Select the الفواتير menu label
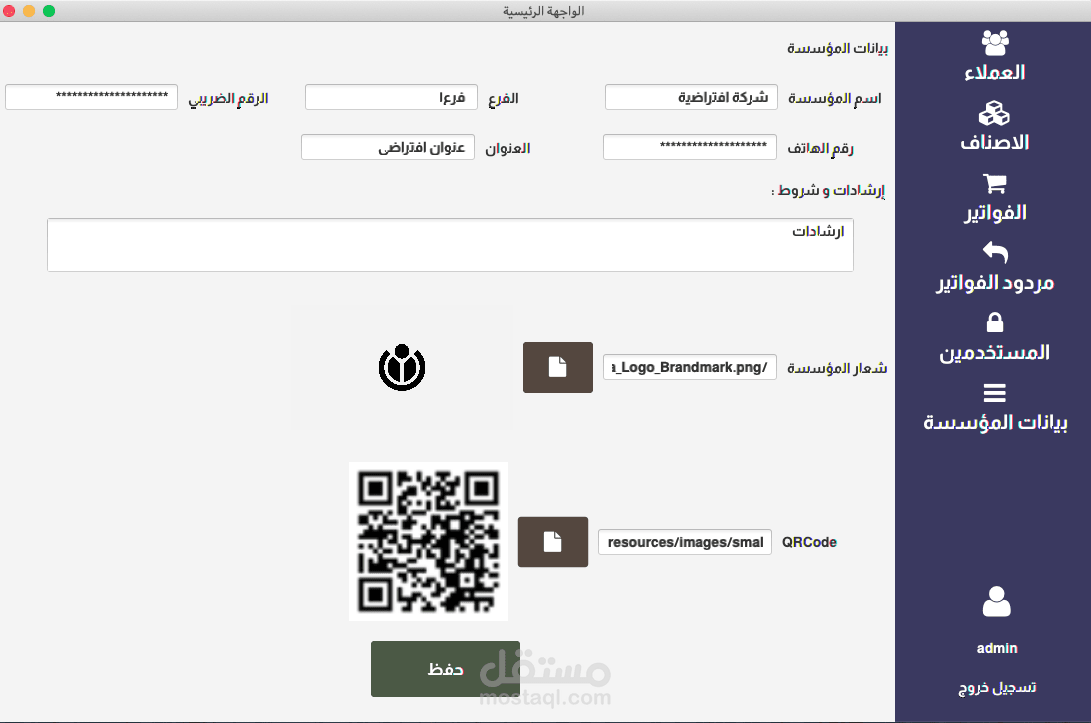 point(995,213)
